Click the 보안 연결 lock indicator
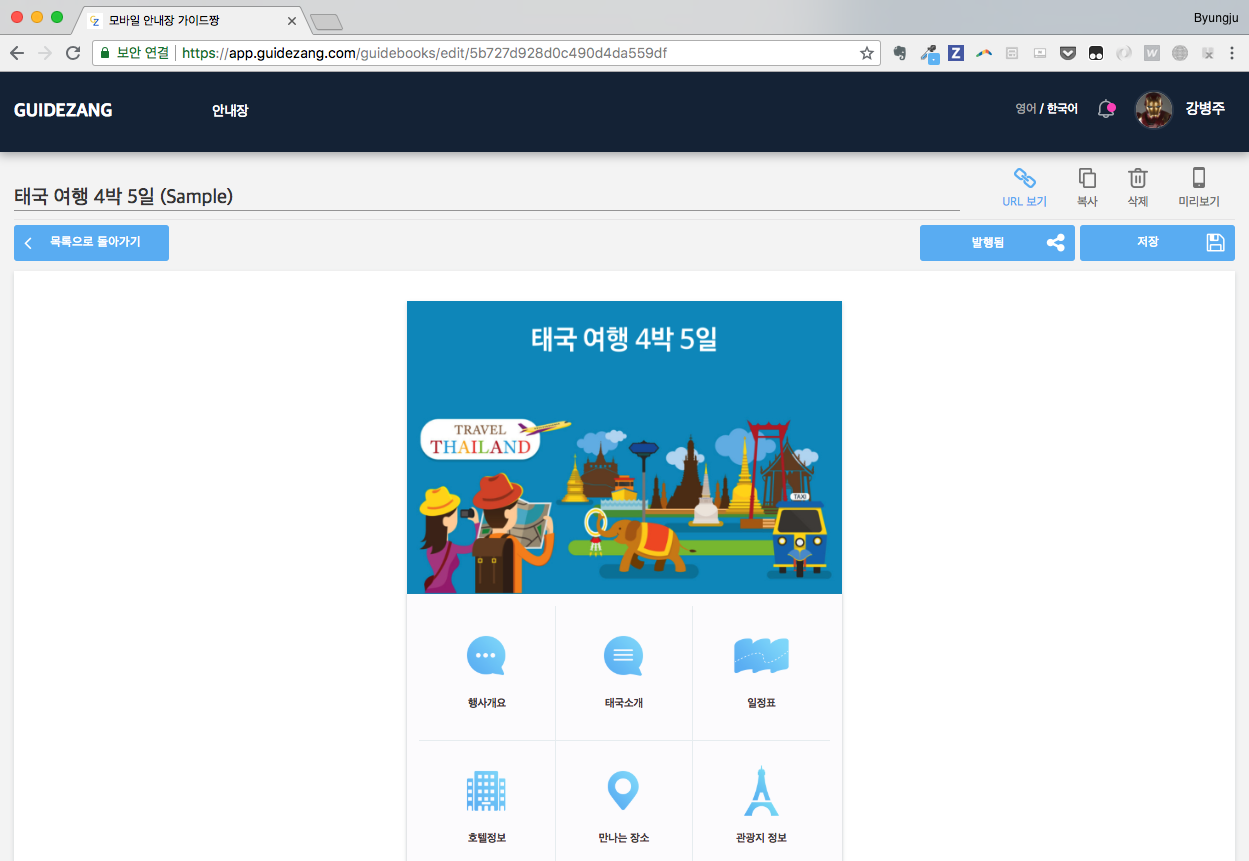The image size is (1249, 861). pyautogui.click(x=135, y=53)
